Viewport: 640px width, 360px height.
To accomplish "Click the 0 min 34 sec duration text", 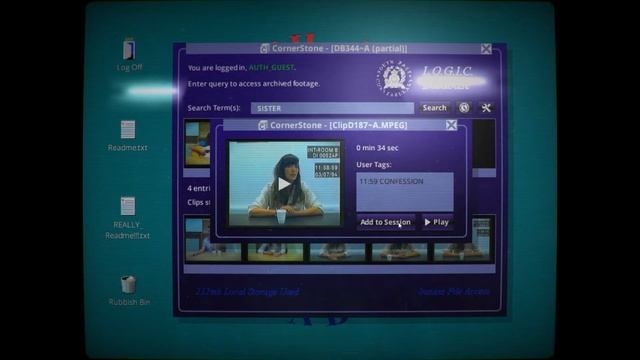I will tap(377, 148).
